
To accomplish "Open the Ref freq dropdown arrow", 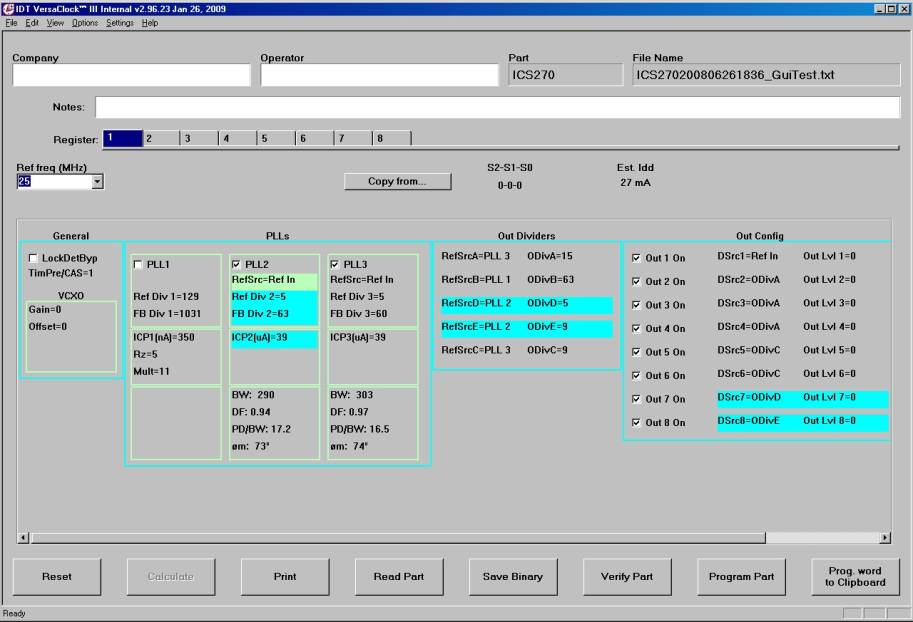I will pos(97,182).
